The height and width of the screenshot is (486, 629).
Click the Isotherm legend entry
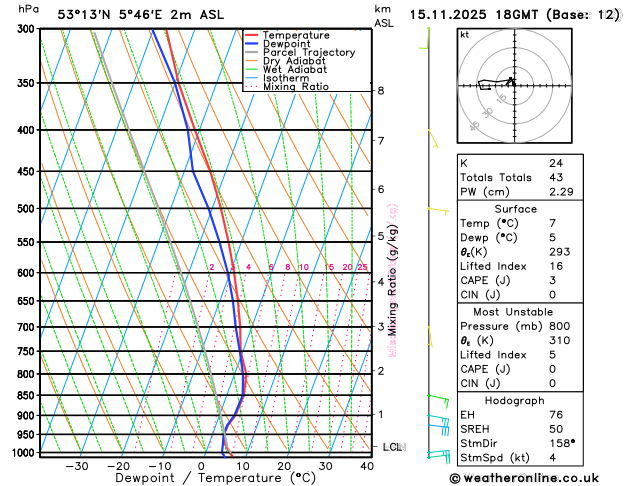point(277,78)
